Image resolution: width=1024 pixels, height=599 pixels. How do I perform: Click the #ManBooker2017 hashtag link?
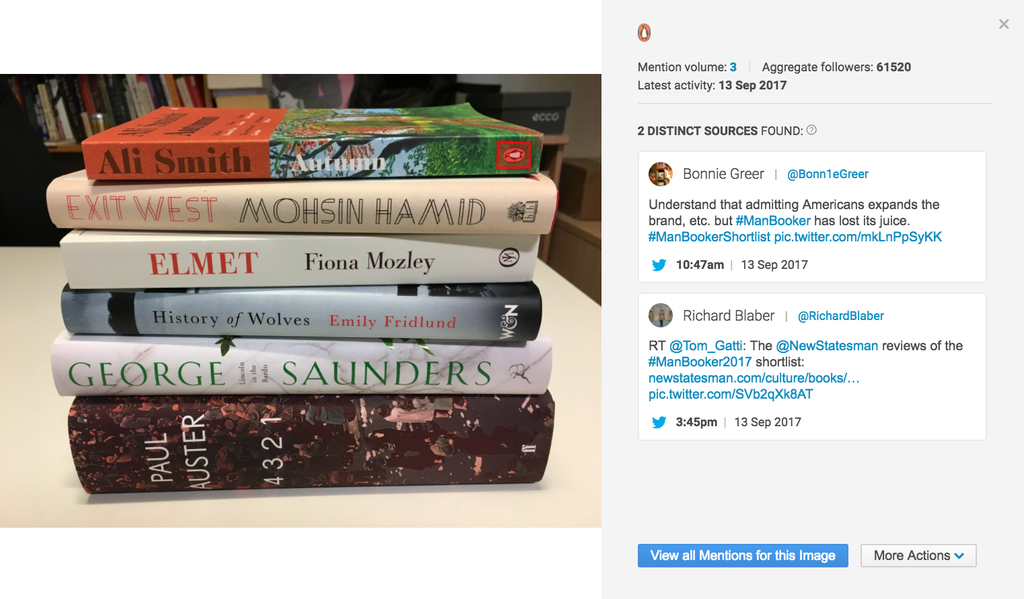click(x=700, y=362)
